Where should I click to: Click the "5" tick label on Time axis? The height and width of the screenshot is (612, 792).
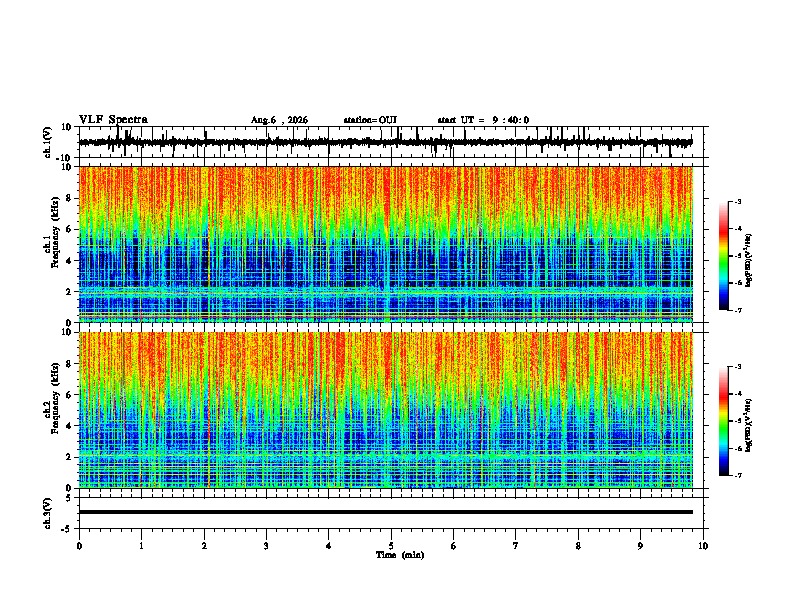391,546
